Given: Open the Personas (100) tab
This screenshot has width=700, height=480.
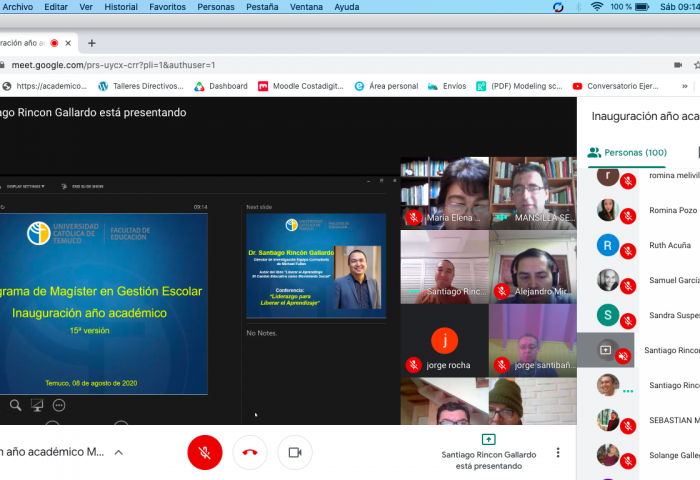Looking at the screenshot, I should pyautogui.click(x=628, y=152).
